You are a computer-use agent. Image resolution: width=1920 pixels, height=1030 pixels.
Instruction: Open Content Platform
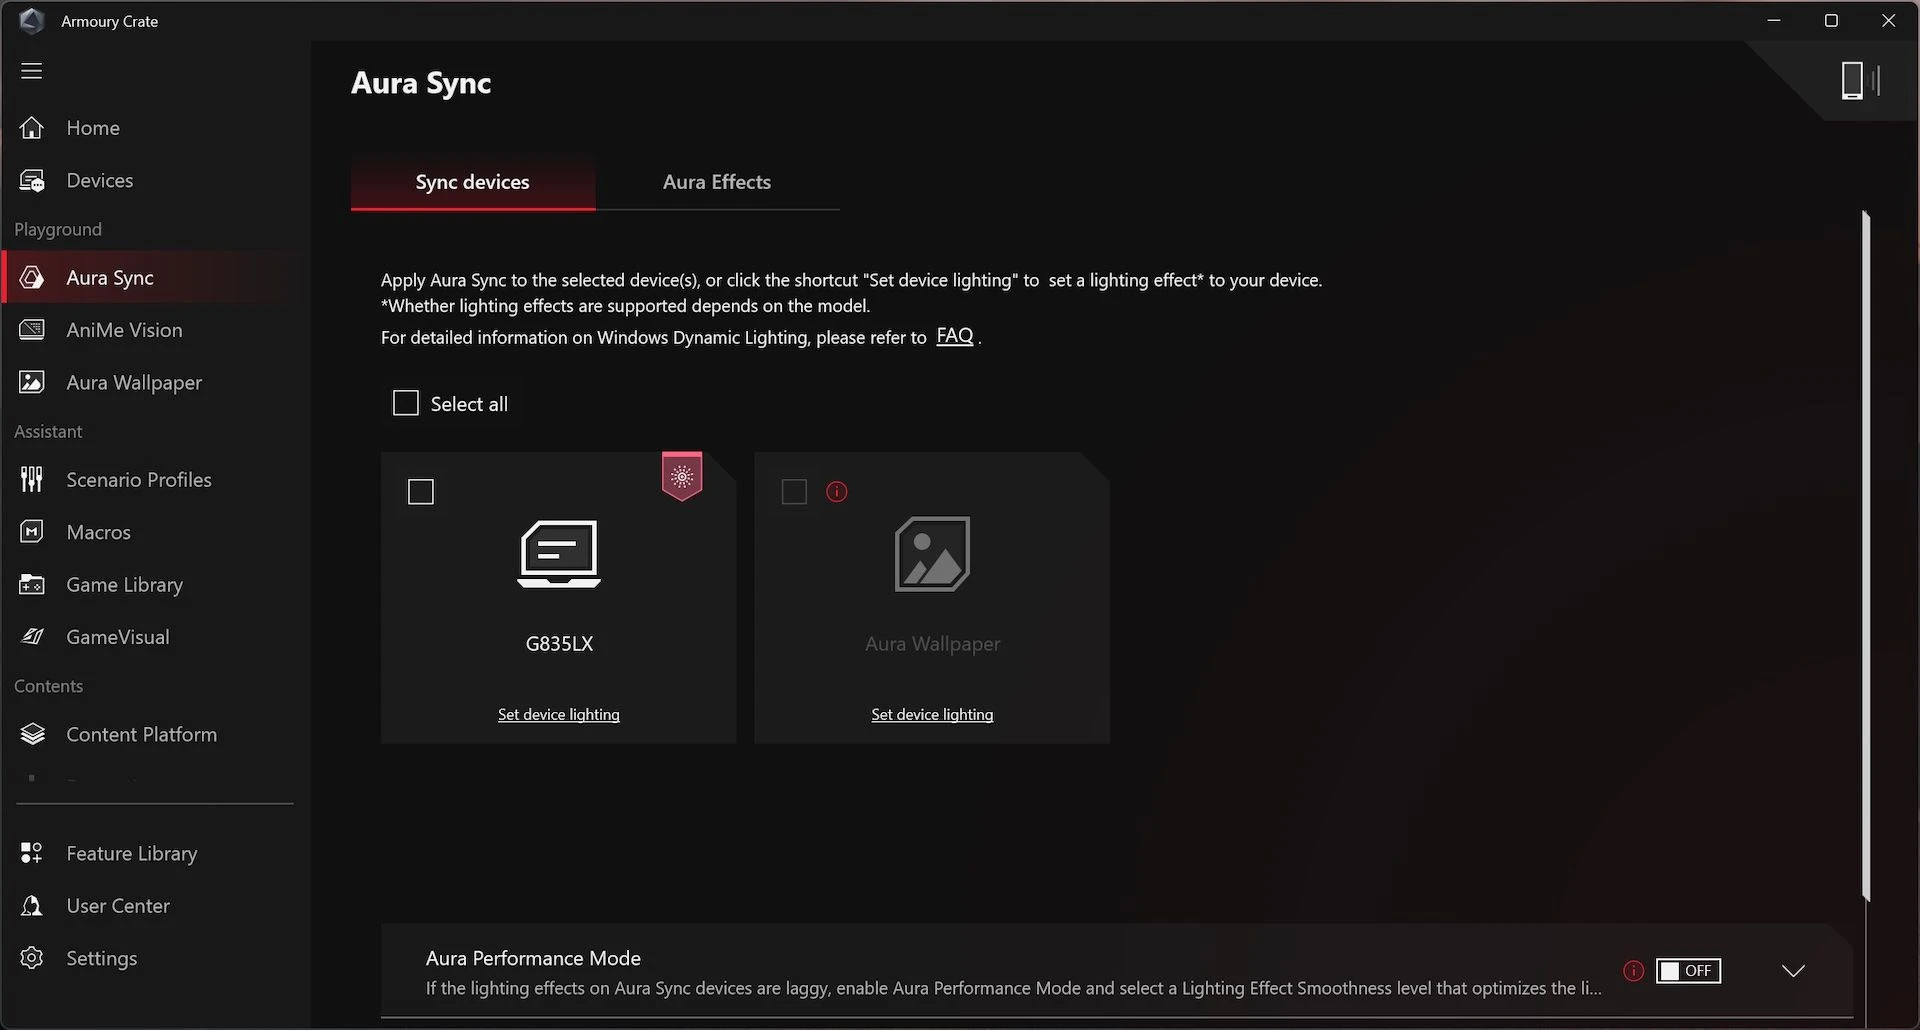(155, 734)
